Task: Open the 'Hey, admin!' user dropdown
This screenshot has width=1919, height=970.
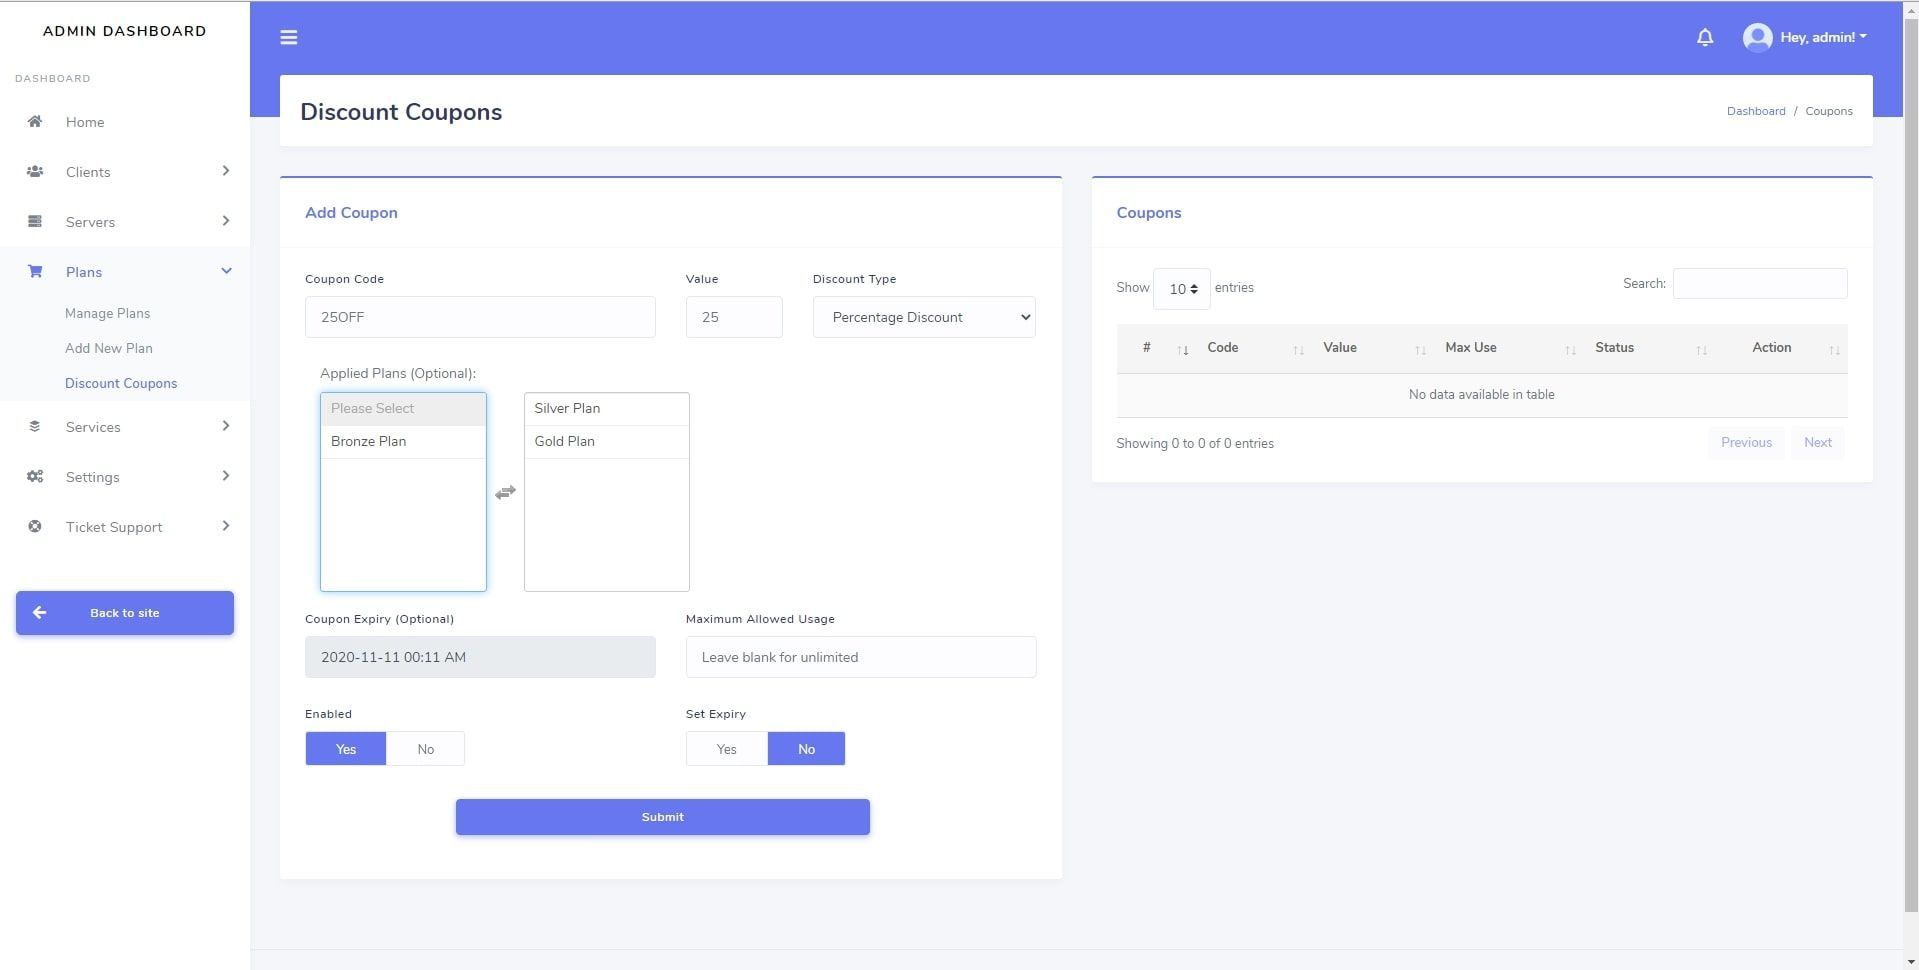Action: [1823, 37]
